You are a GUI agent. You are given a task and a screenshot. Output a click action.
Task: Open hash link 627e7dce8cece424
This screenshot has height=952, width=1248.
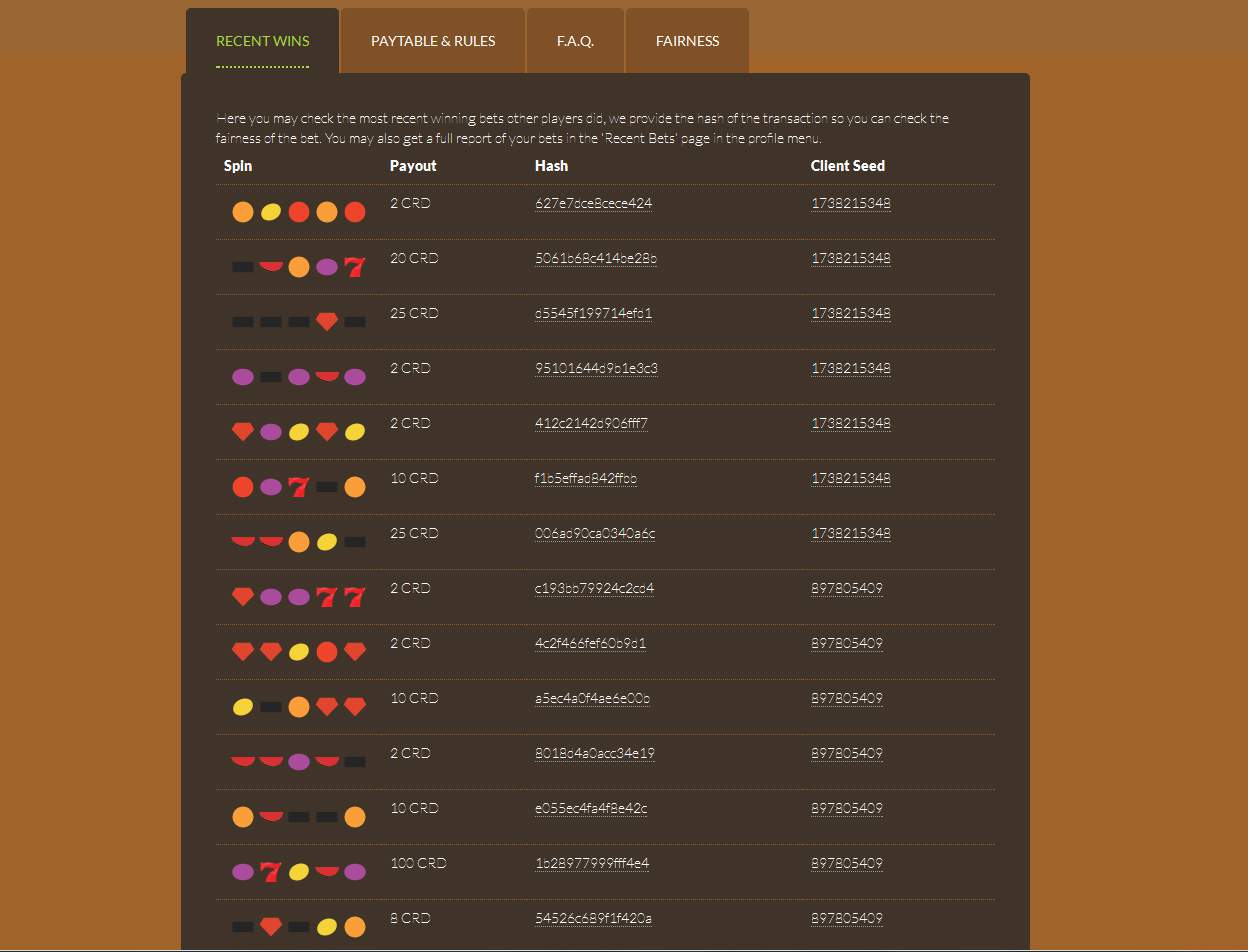(x=593, y=203)
